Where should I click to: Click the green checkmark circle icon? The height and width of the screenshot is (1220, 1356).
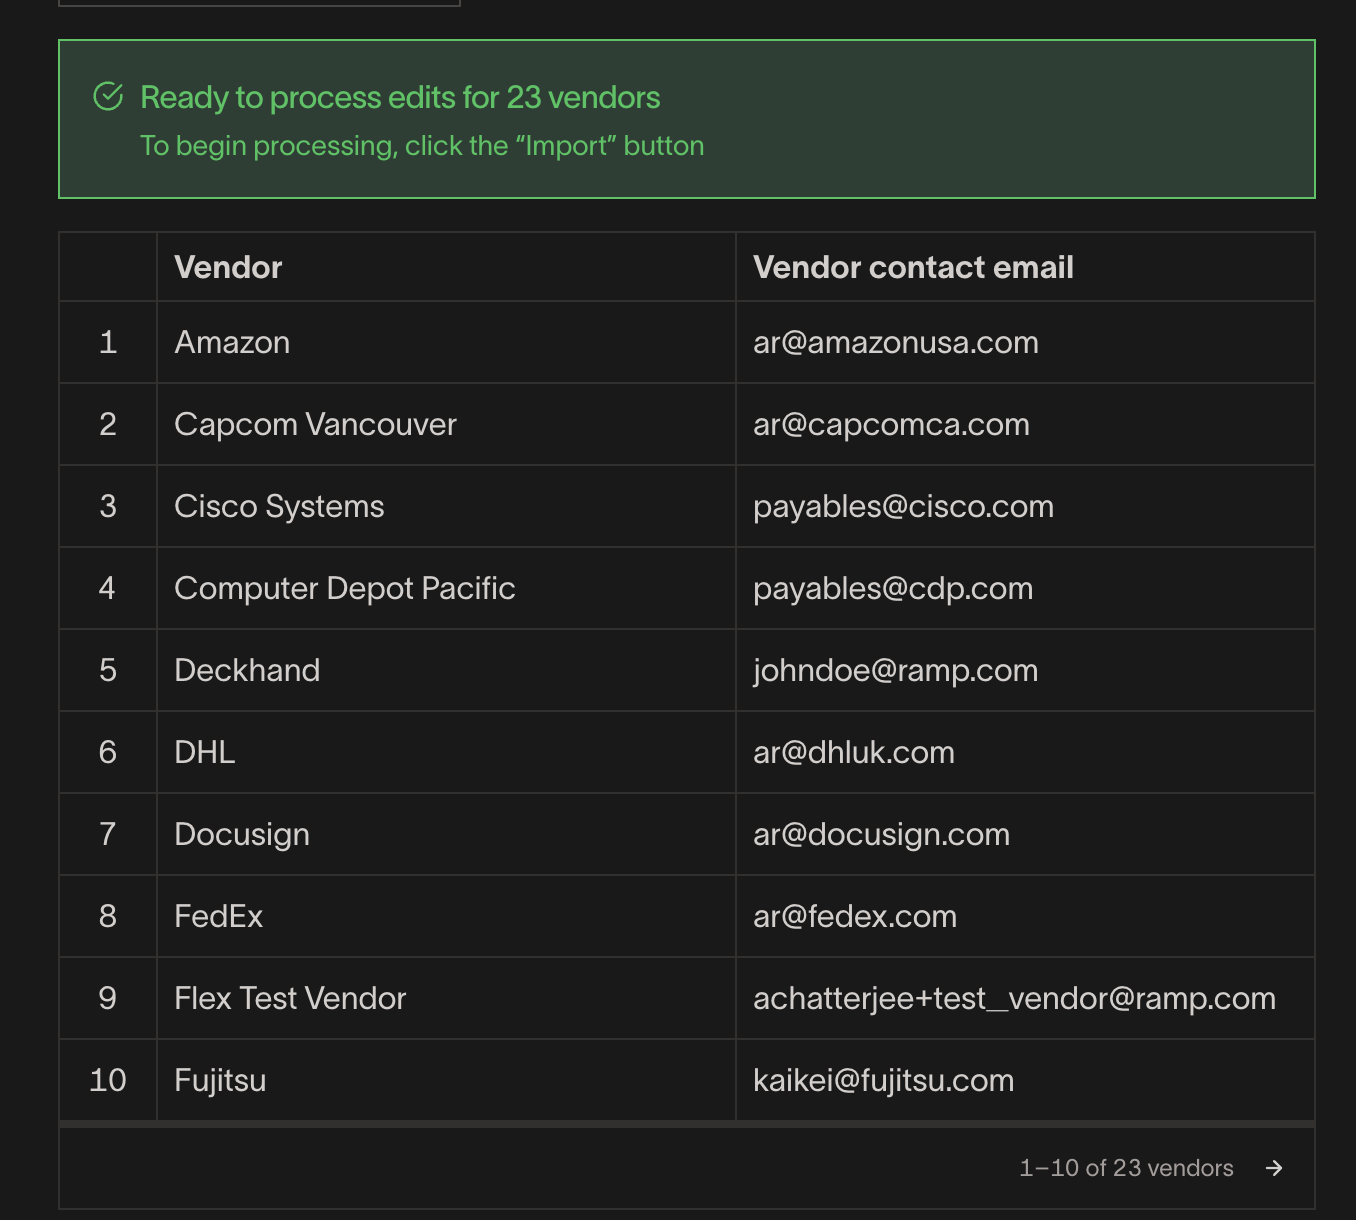108,97
